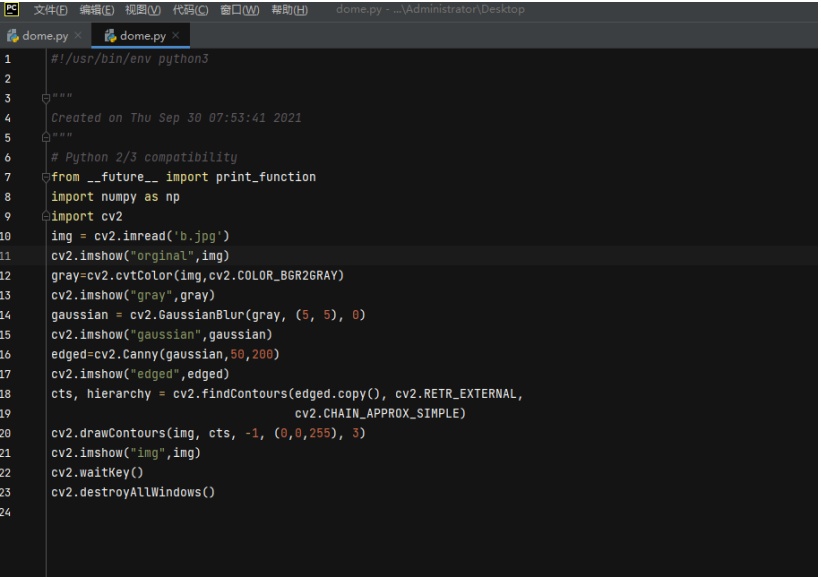821x580 pixels.
Task: Click the fold end marker beside import cv2
Action: tap(46, 216)
